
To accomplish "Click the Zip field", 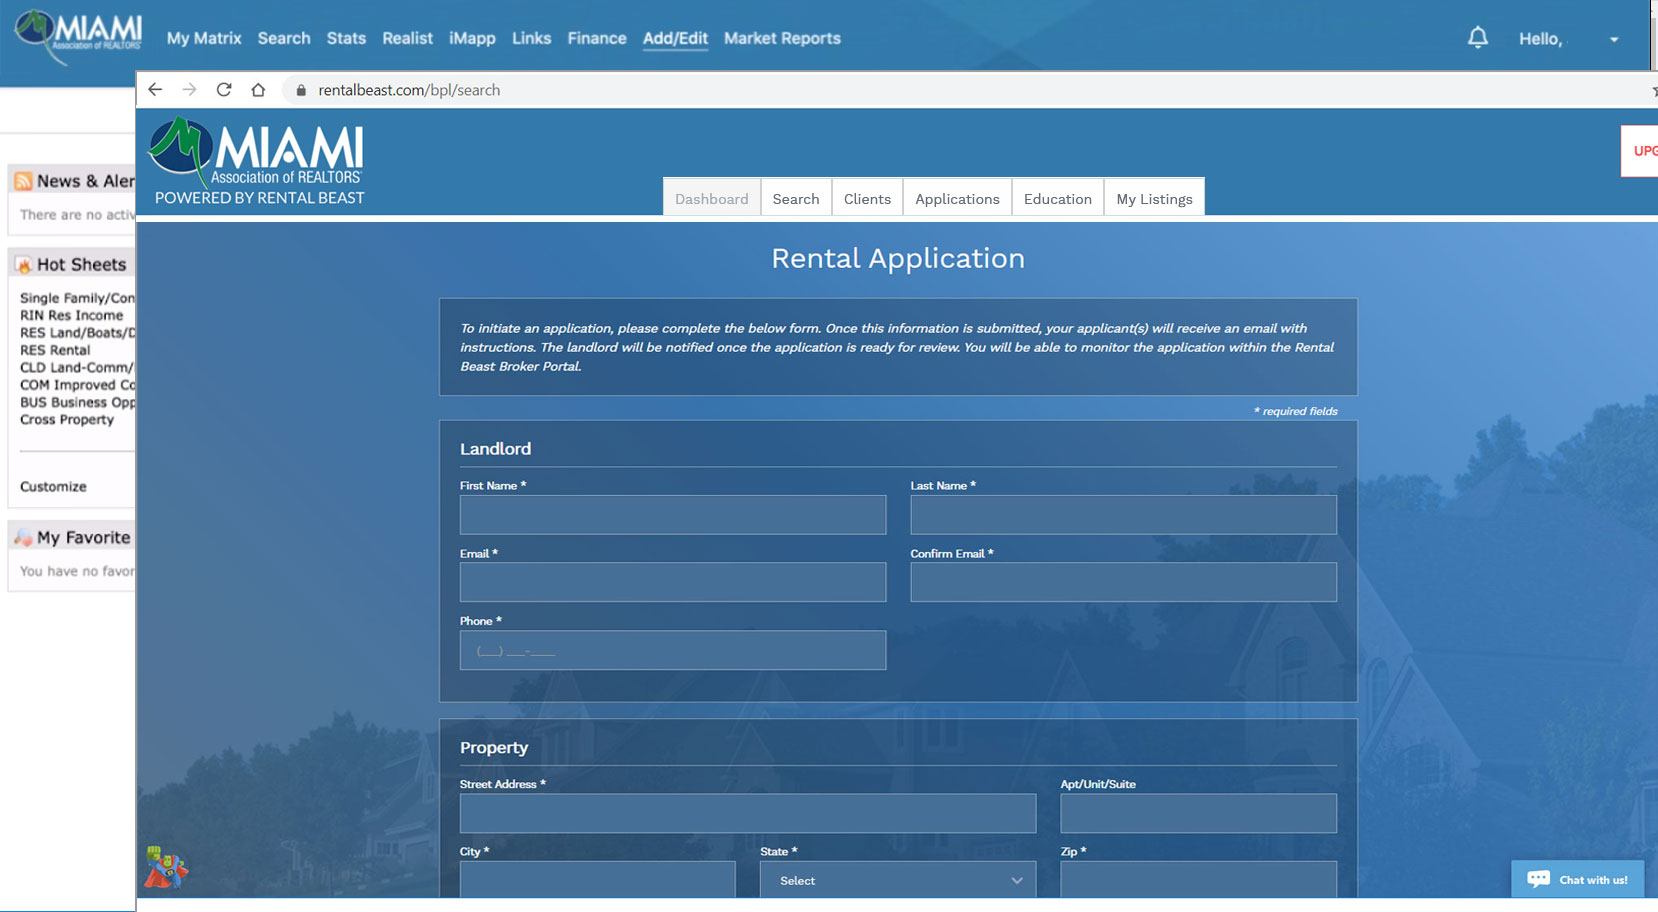I will coord(1198,880).
